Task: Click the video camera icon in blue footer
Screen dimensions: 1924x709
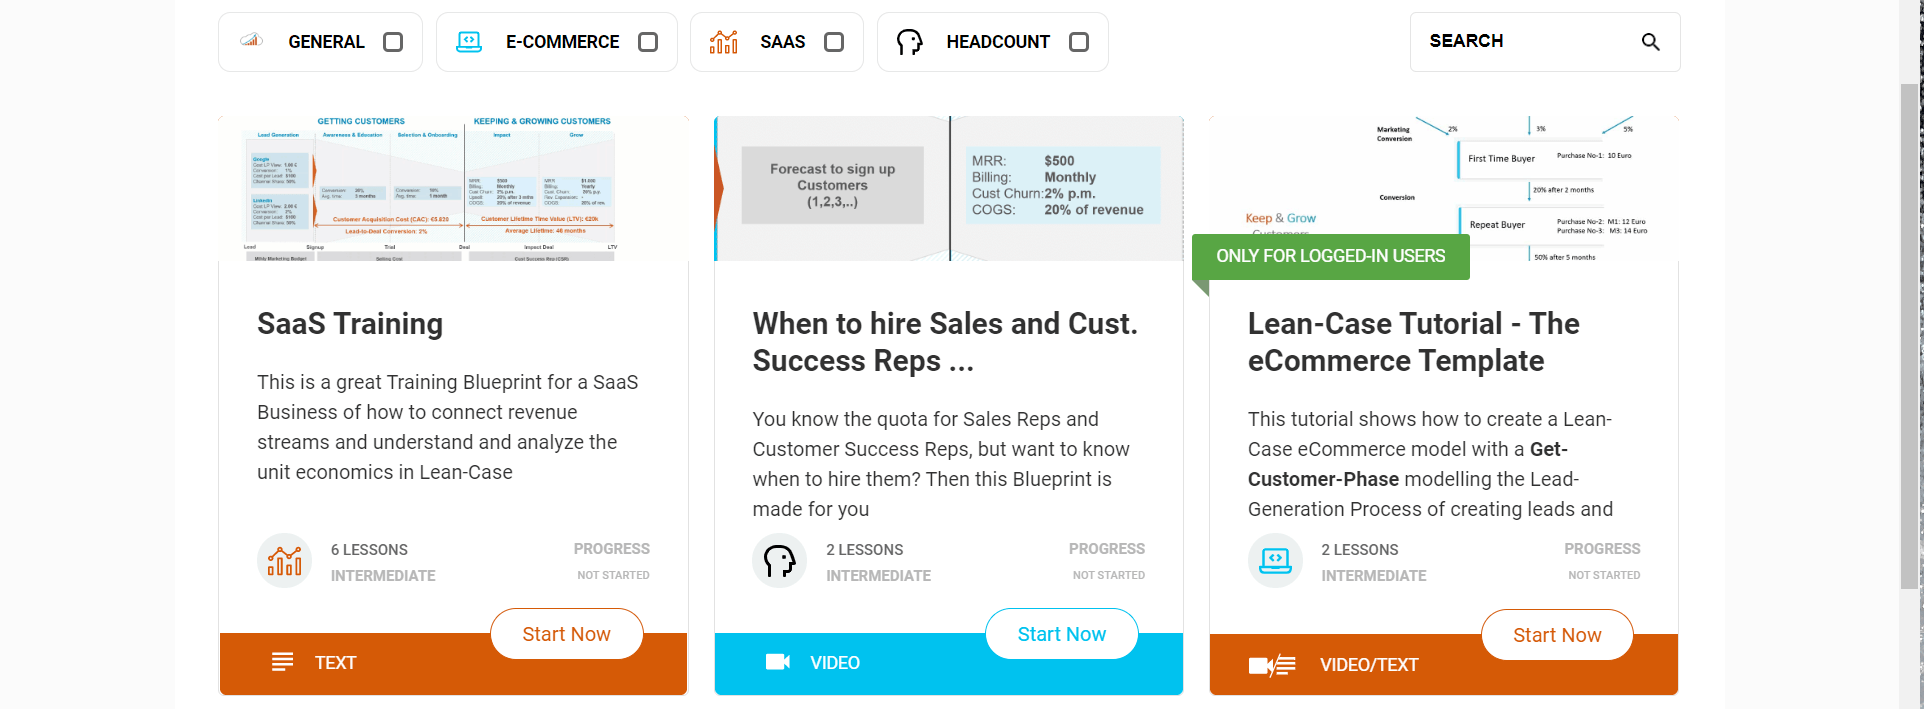Action: 777,662
